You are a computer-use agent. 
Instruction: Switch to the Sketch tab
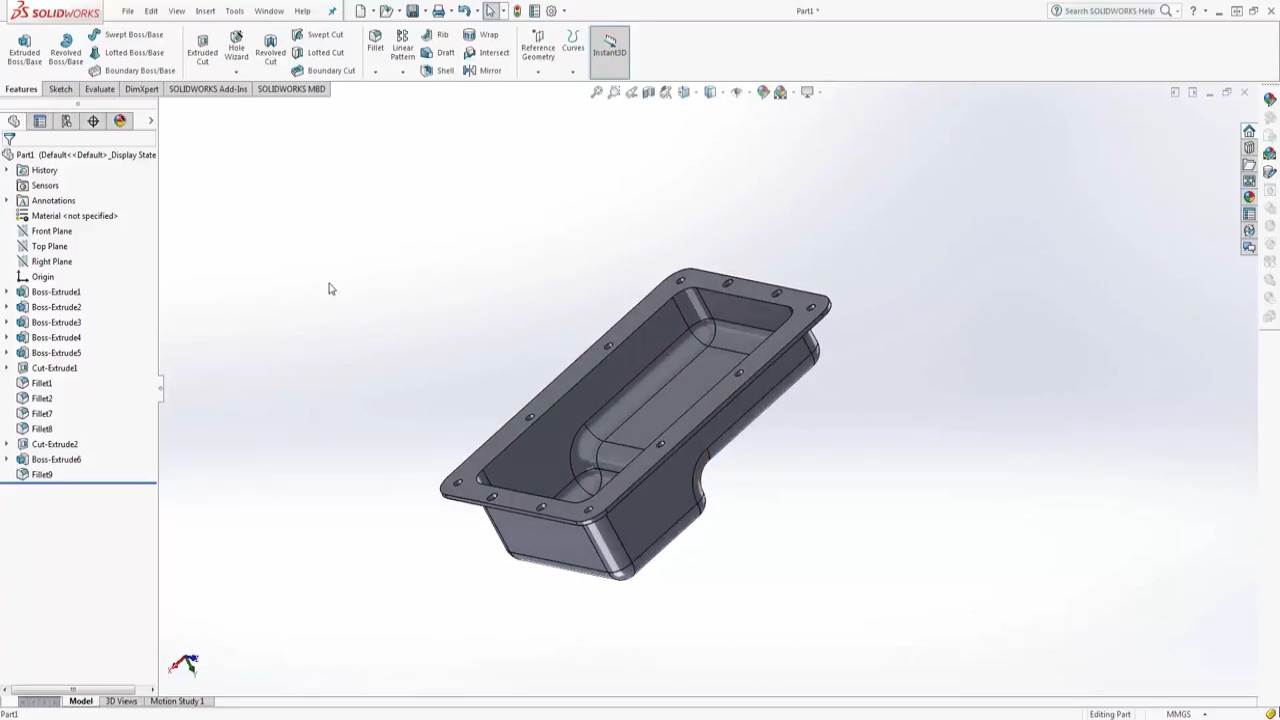[60, 89]
